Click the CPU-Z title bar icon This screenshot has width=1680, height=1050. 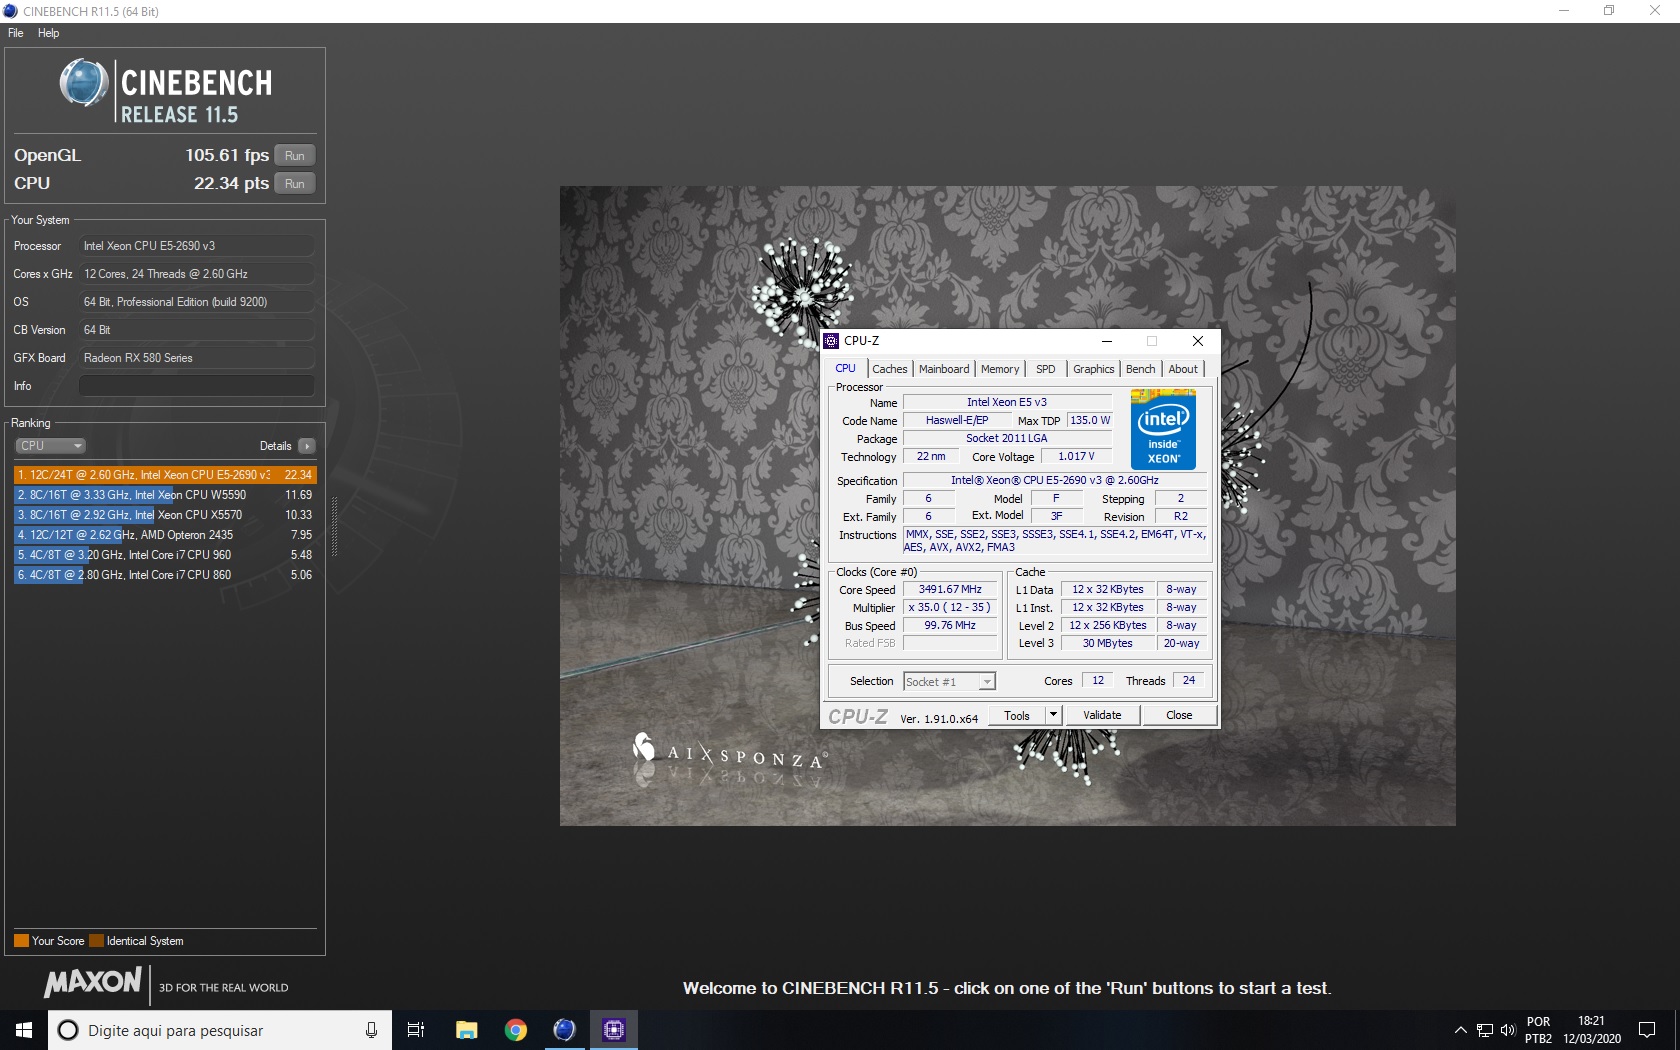[832, 341]
